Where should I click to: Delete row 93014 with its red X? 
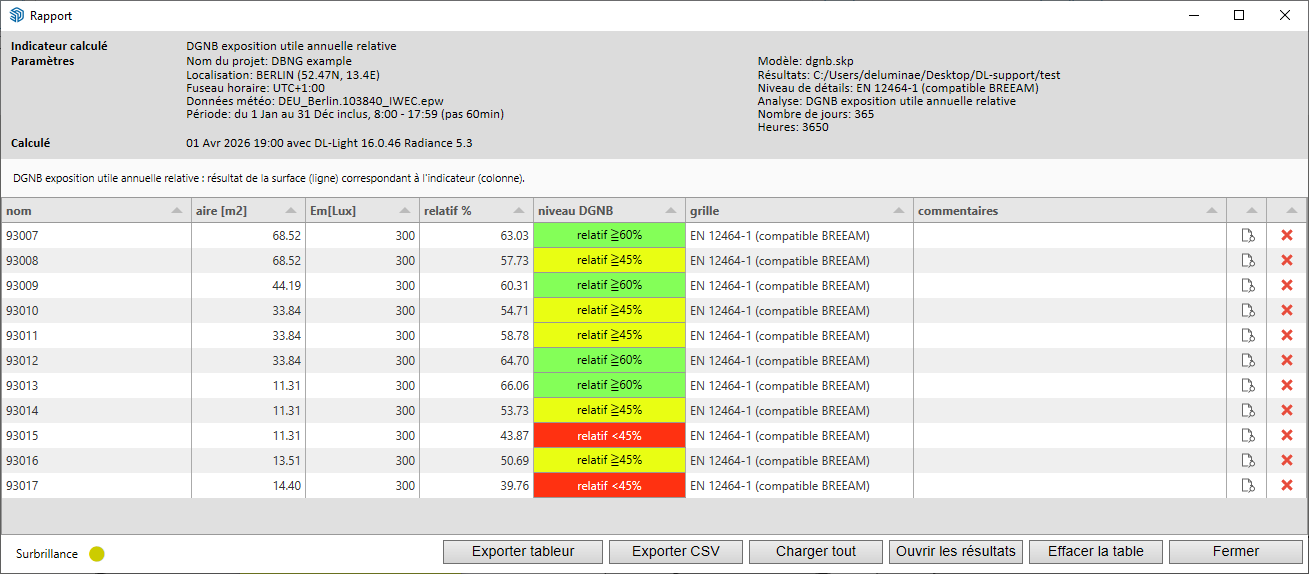click(1287, 411)
